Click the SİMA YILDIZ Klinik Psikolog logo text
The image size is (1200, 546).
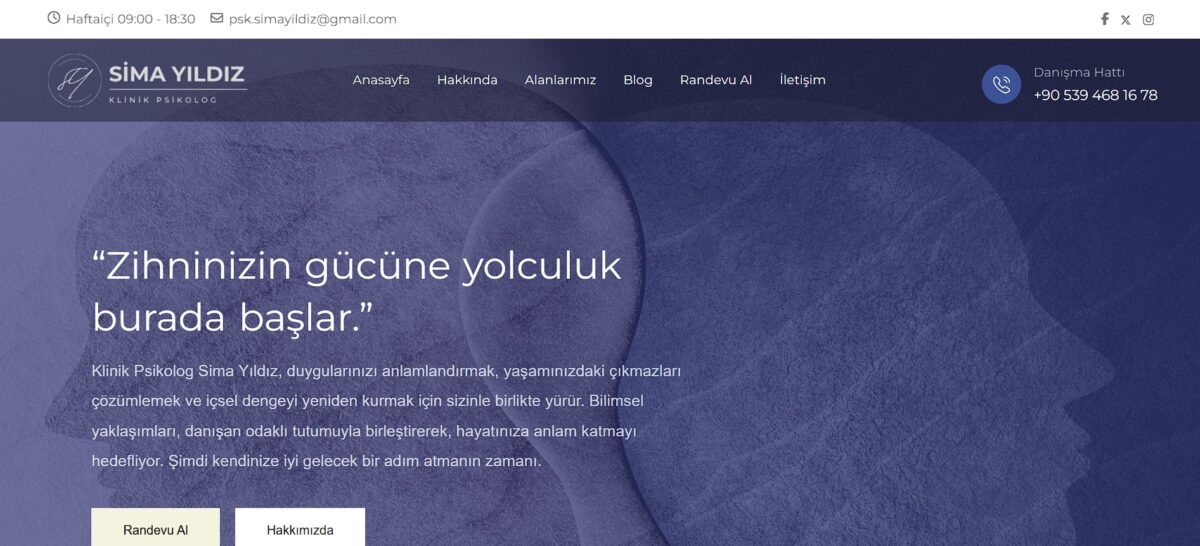point(177,81)
